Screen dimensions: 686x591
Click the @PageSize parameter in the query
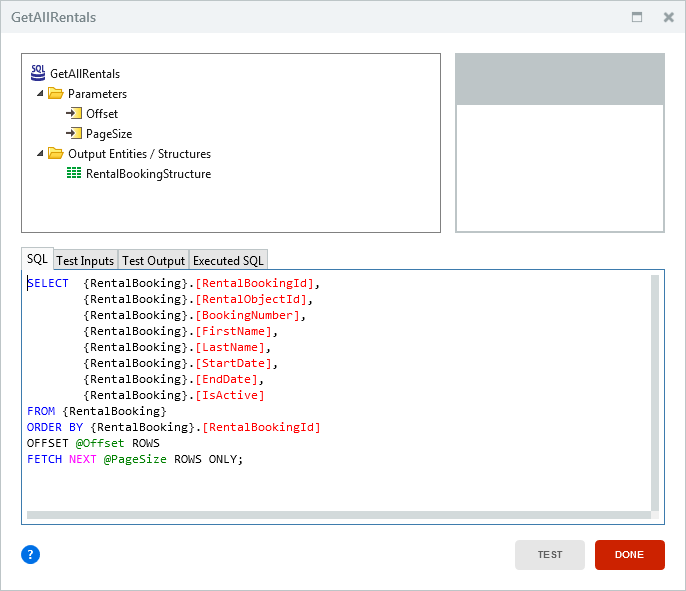[x=135, y=459]
